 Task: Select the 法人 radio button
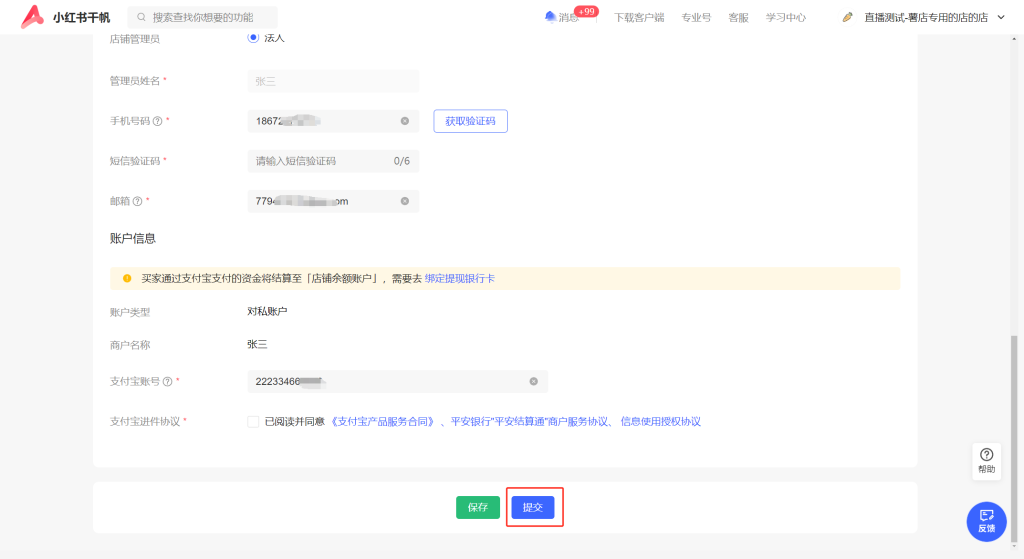point(253,38)
